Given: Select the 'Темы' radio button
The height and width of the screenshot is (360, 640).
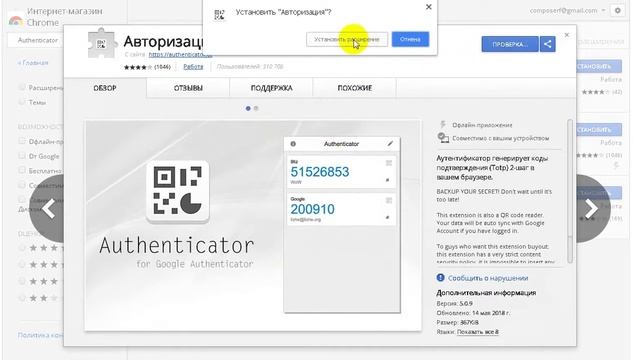Looking at the screenshot, I should tap(22, 102).
